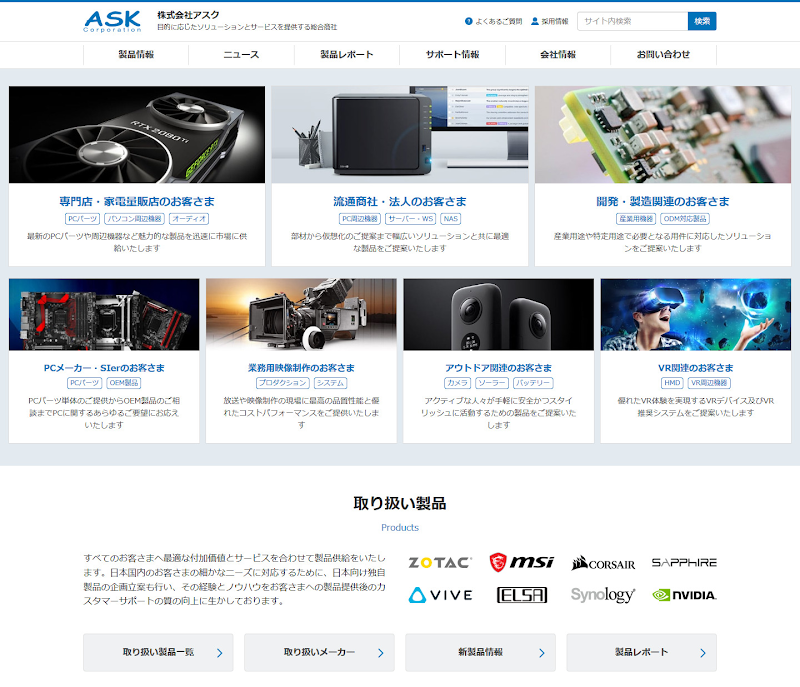Image resolution: width=800 pixels, height=687 pixels.
Task: Select the パソコン周辺機器 tag
Action: (135, 219)
